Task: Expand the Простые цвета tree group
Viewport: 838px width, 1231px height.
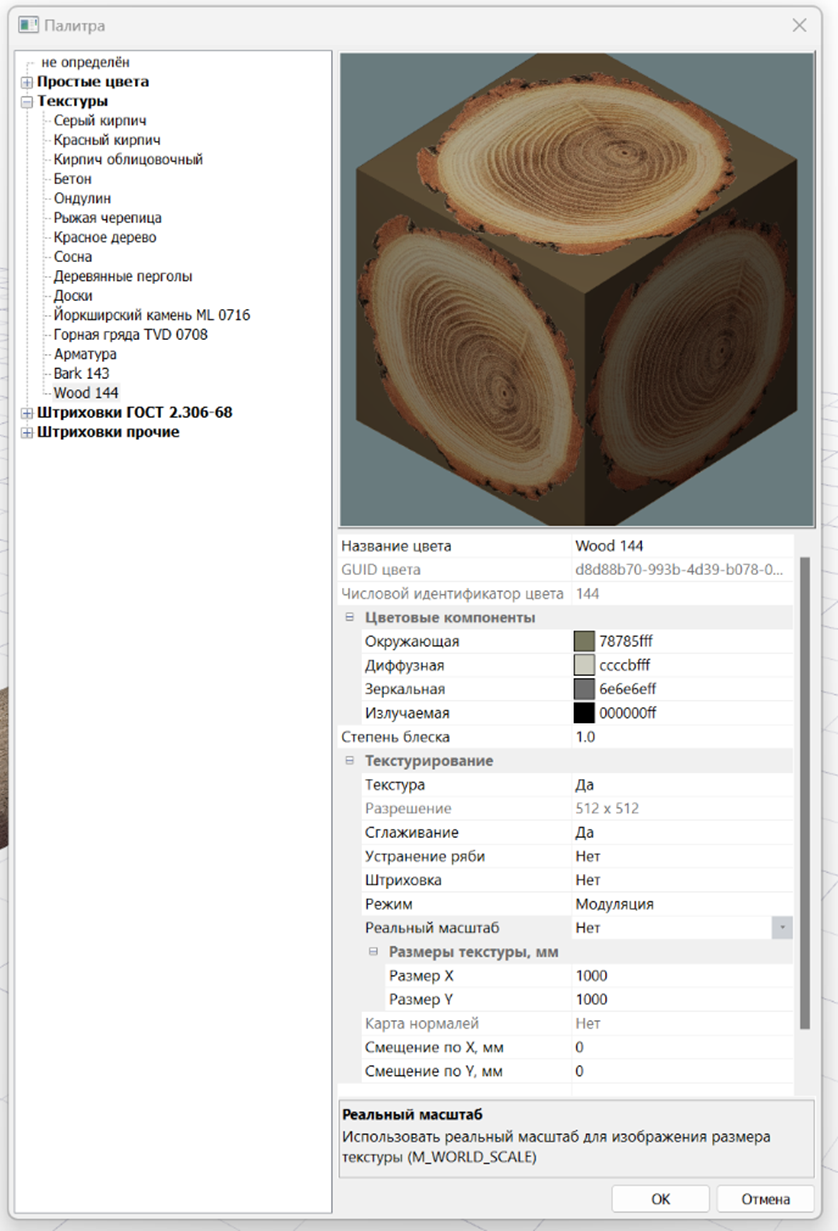Action: click(x=27, y=82)
